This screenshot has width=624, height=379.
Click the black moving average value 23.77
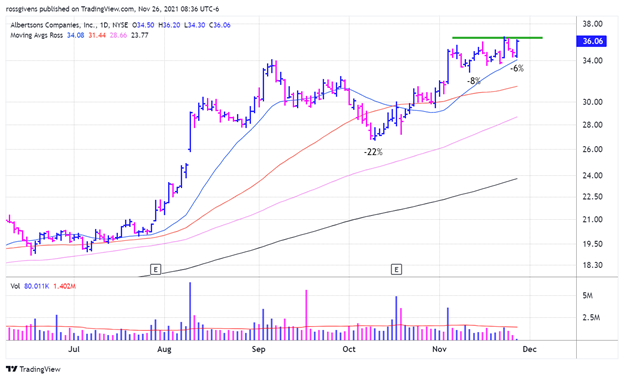click(x=140, y=35)
